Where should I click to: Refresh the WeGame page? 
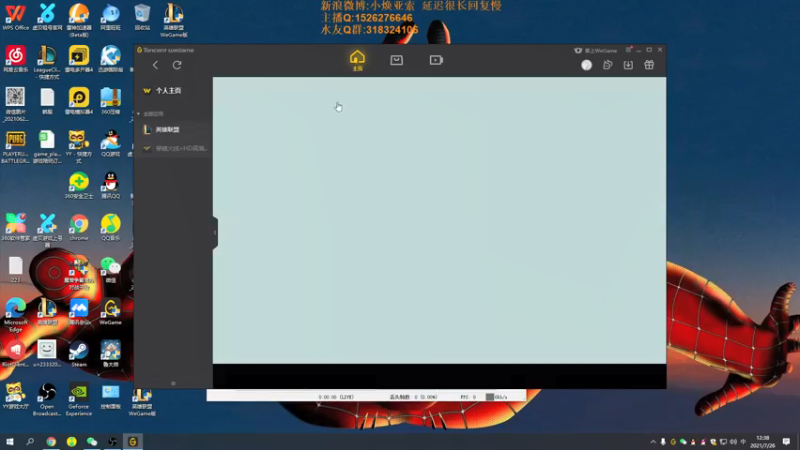click(177, 65)
